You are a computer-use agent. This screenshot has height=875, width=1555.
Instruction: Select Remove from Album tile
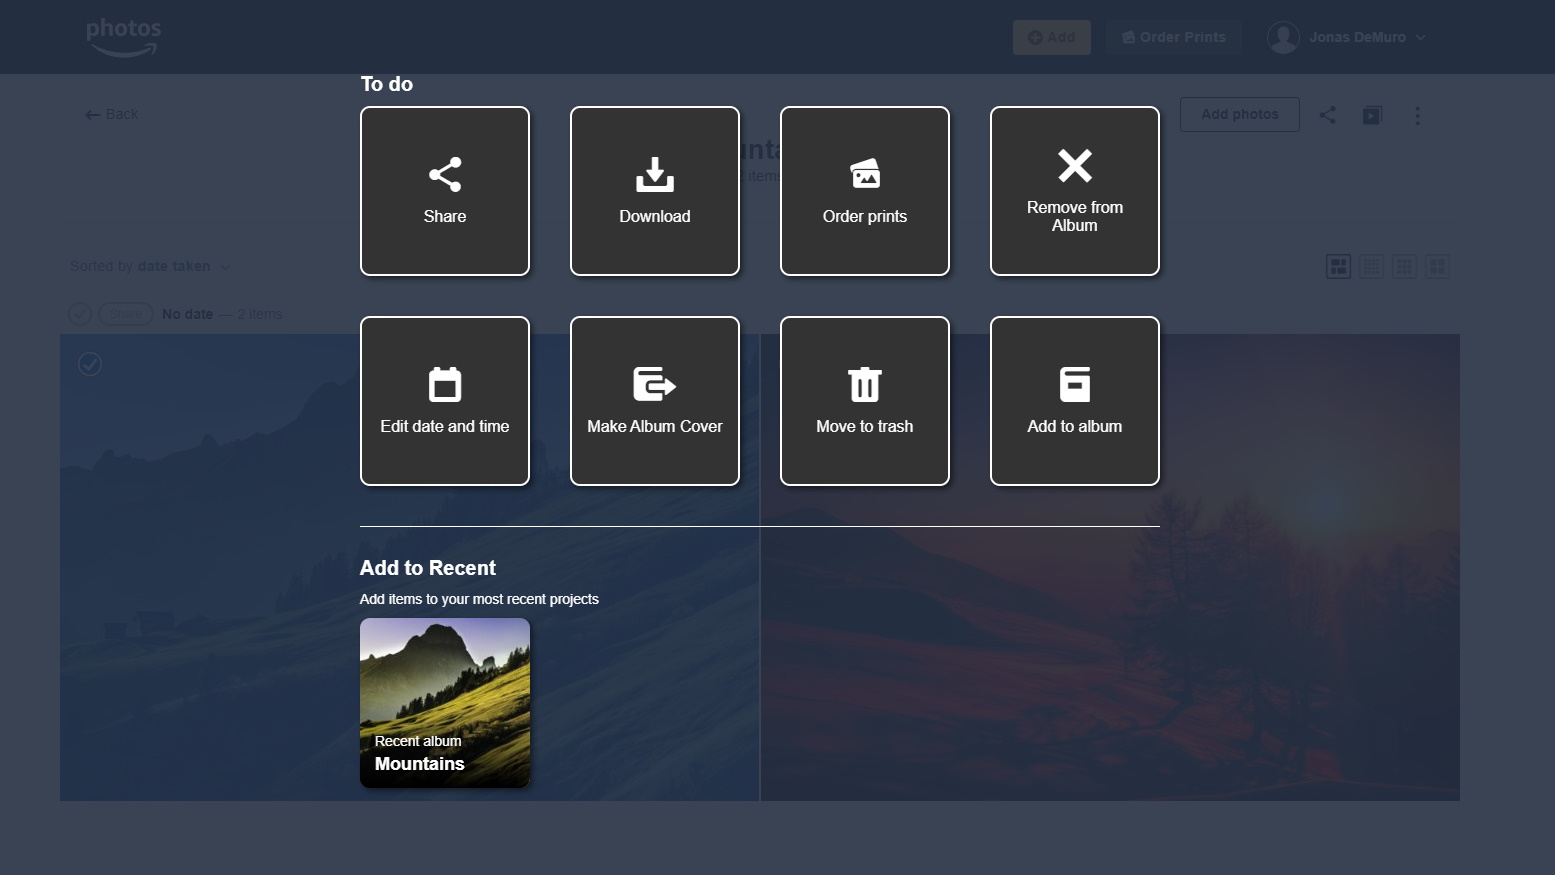tap(1075, 191)
